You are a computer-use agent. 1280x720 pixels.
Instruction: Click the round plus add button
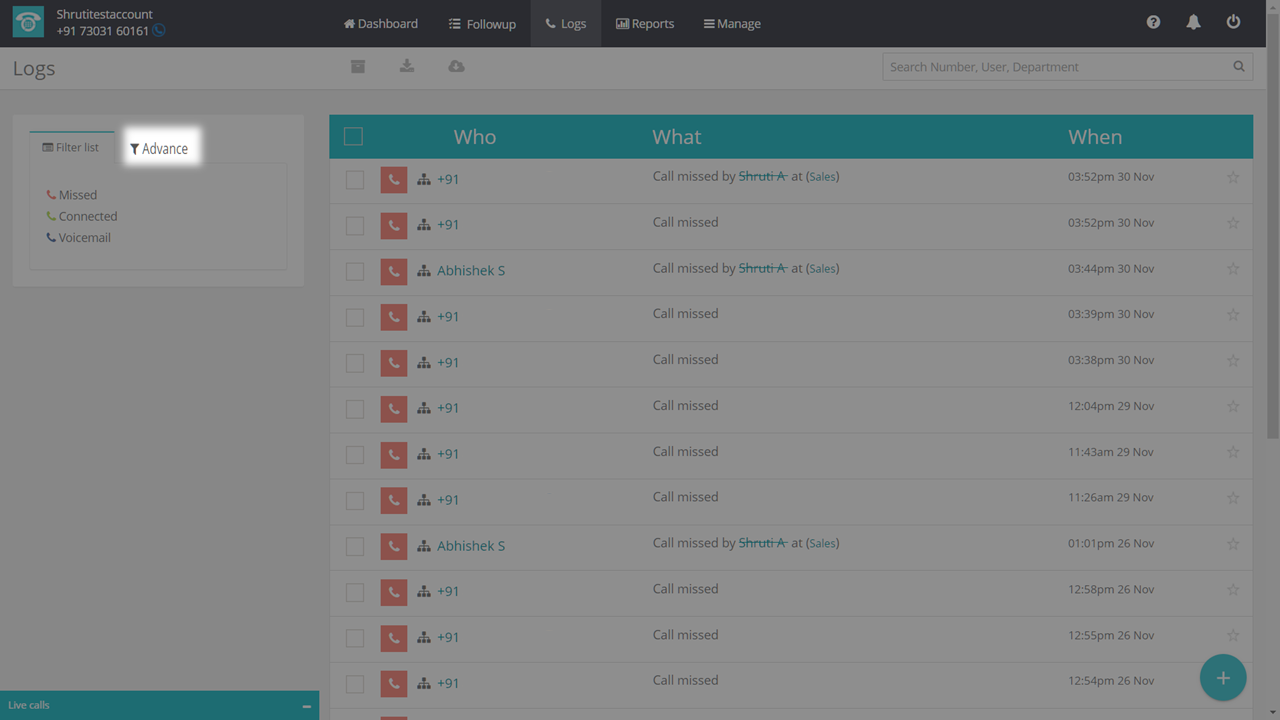(1222, 678)
